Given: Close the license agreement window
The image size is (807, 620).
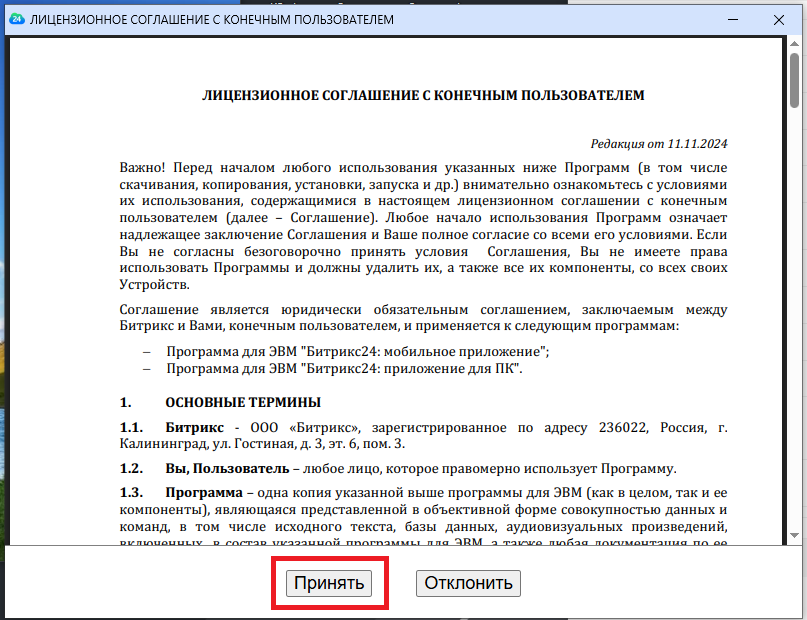Looking at the screenshot, I should pos(779,20).
